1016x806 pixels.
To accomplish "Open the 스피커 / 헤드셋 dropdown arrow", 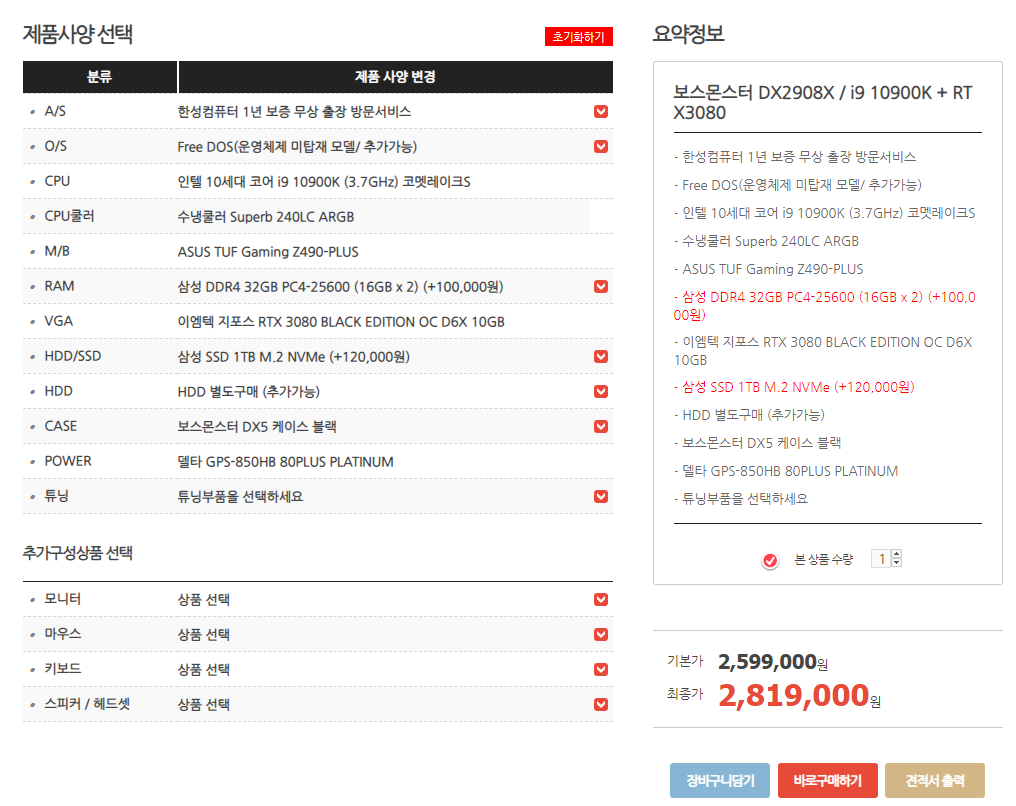I will [x=601, y=704].
